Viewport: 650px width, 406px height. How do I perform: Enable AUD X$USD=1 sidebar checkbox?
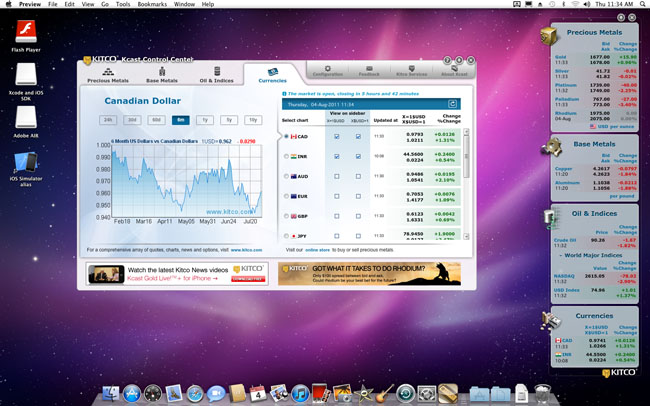click(x=358, y=177)
